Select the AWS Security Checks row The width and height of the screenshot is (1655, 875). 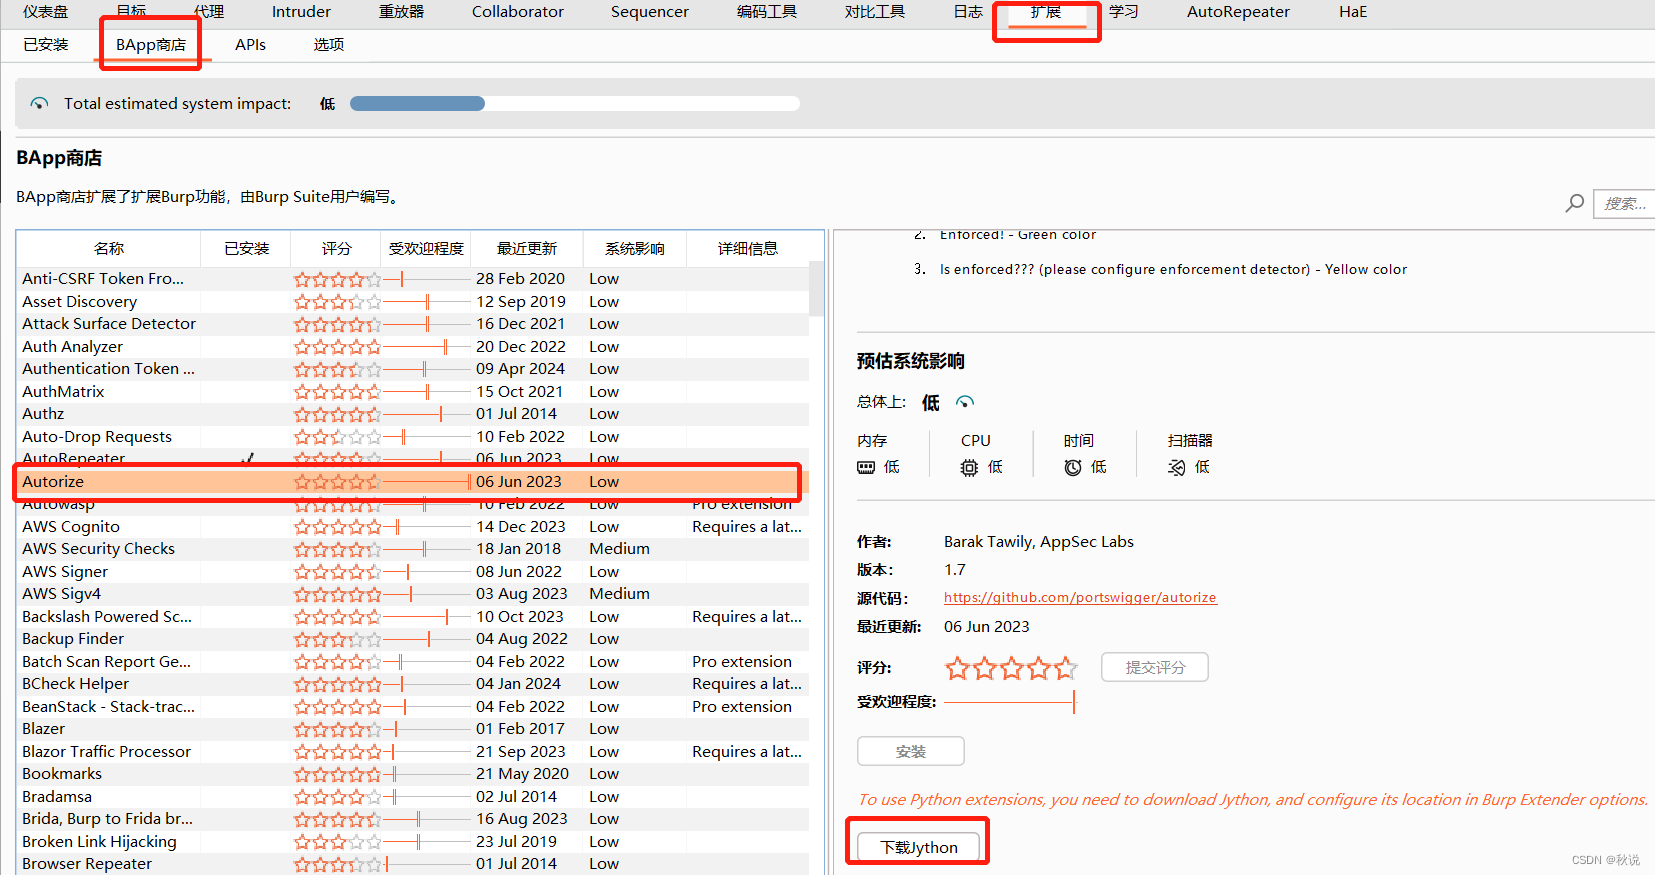pyautogui.click(x=413, y=548)
